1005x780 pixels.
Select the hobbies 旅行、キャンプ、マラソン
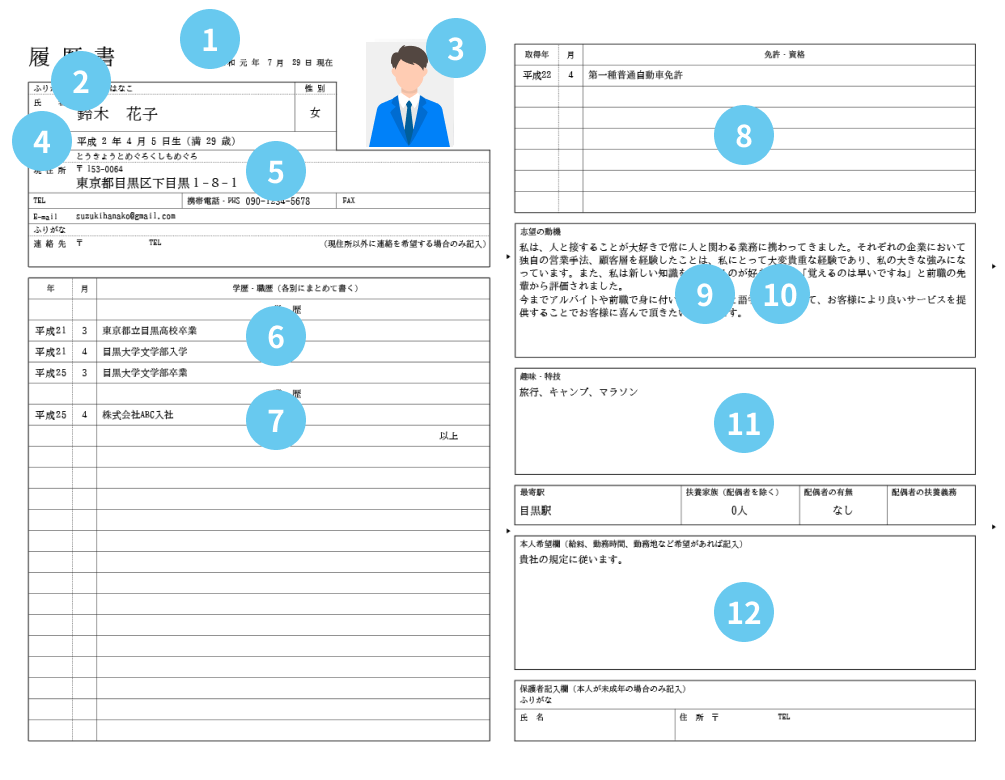(579, 392)
